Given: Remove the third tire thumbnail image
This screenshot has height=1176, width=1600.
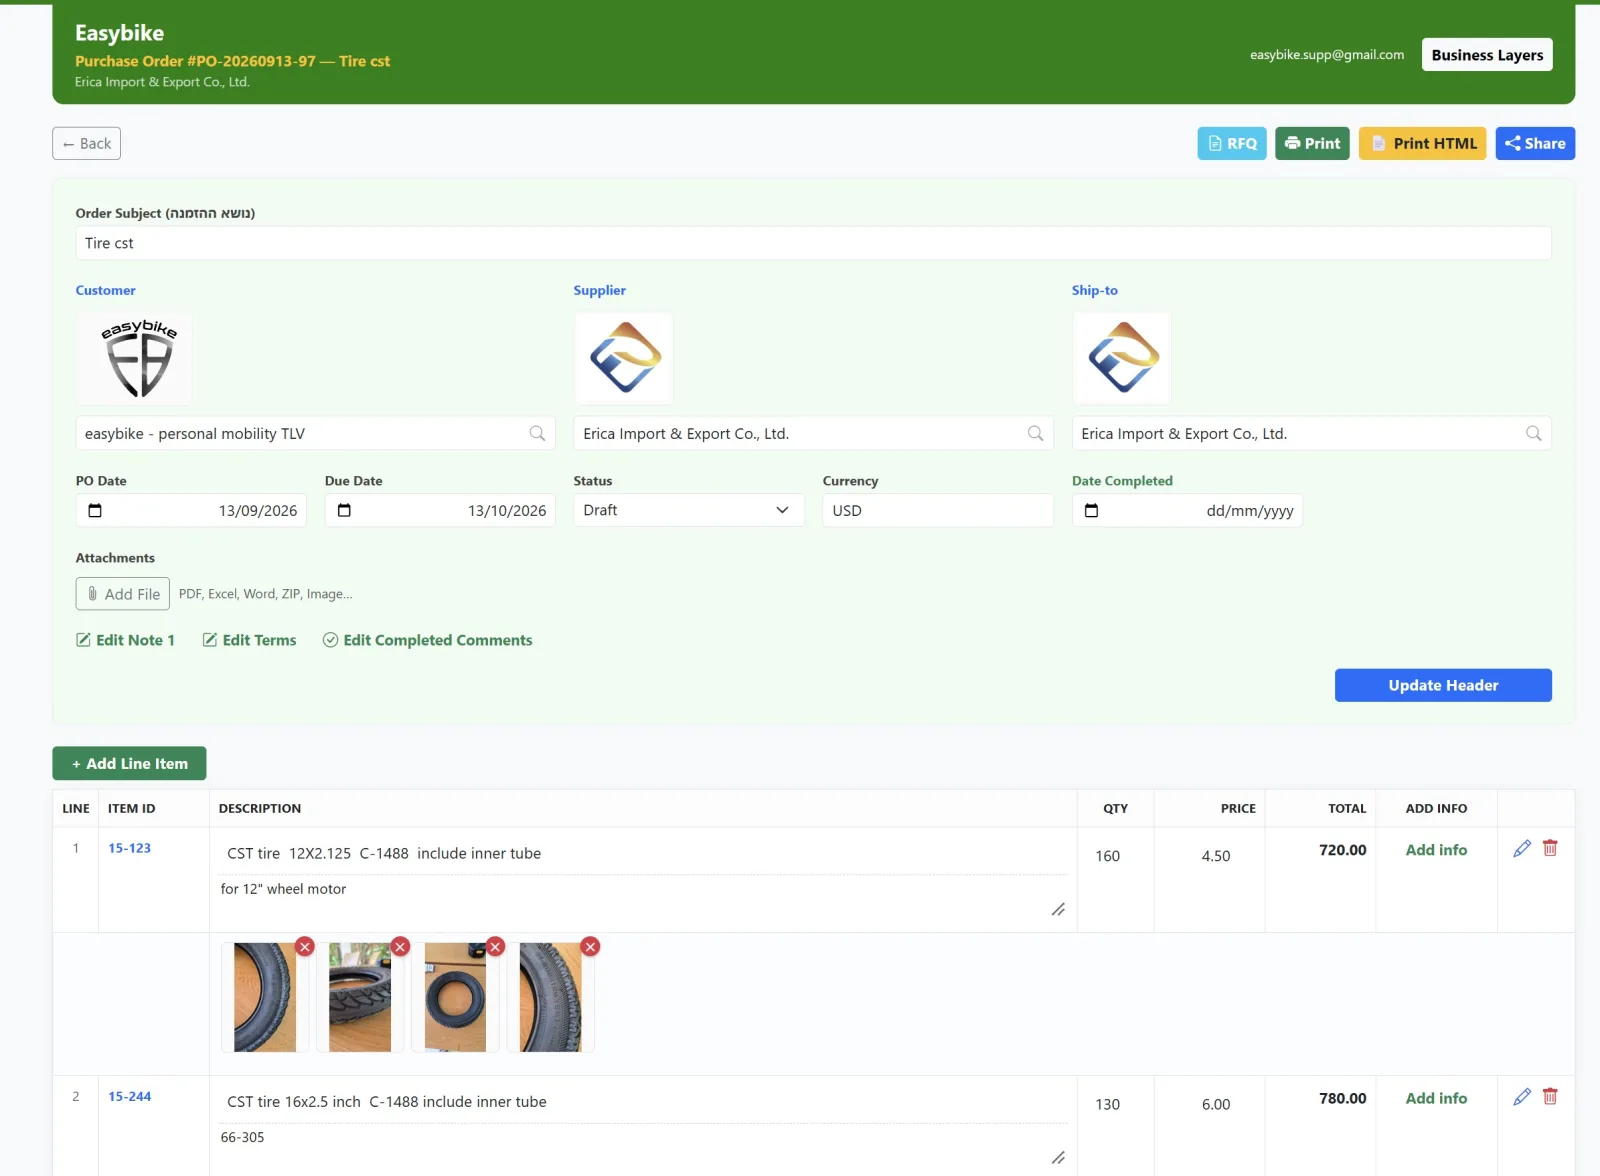Looking at the screenshot, I should 495,946.
